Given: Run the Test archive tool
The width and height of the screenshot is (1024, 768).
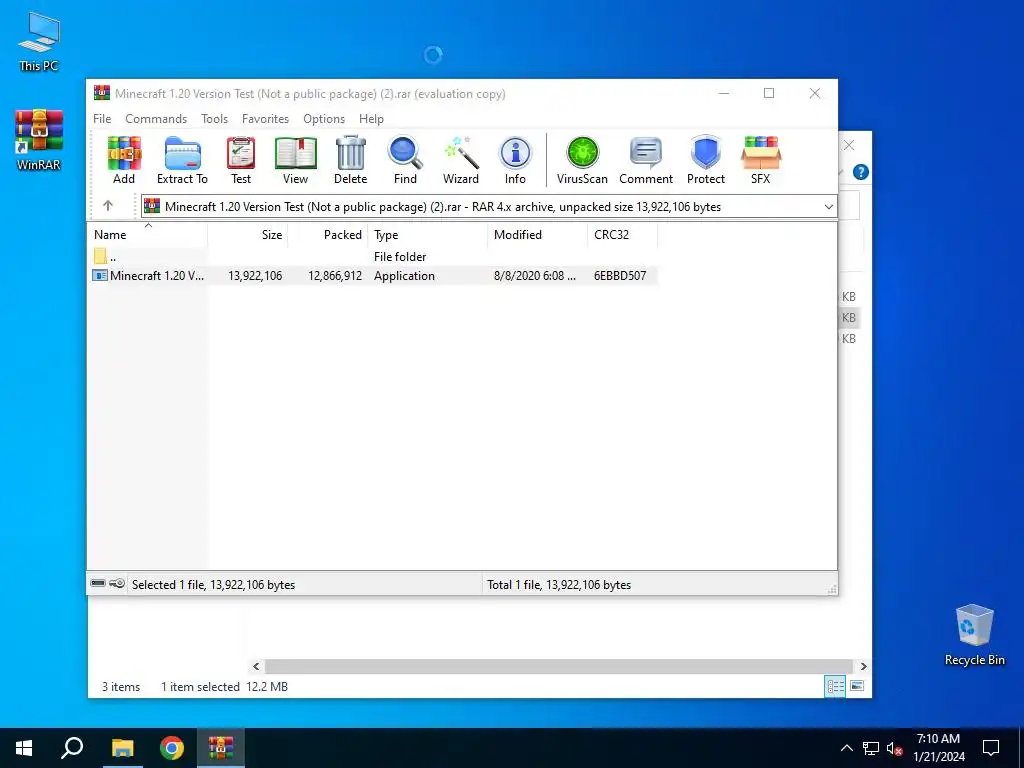Looking at the screenshot, I should point(240,160).
